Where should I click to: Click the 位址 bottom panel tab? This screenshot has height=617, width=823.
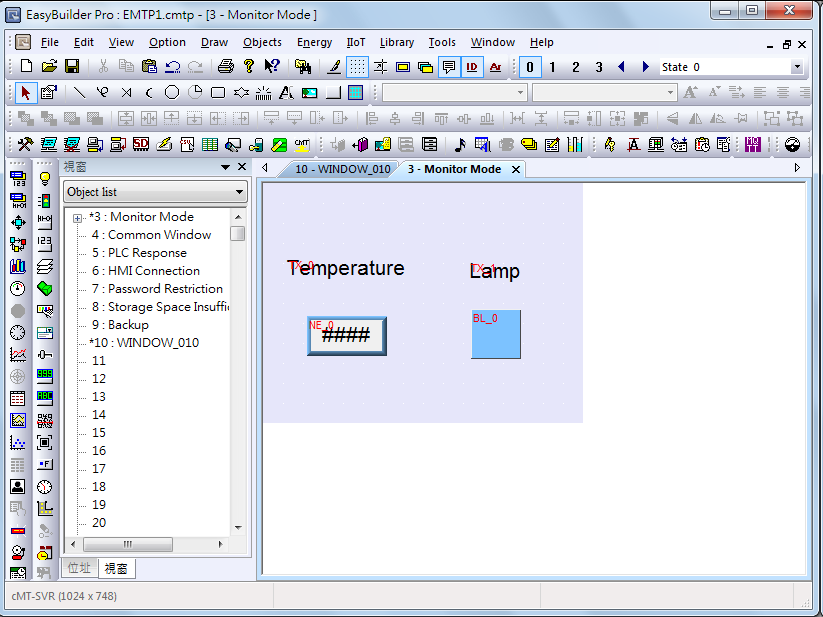(79, 568)
